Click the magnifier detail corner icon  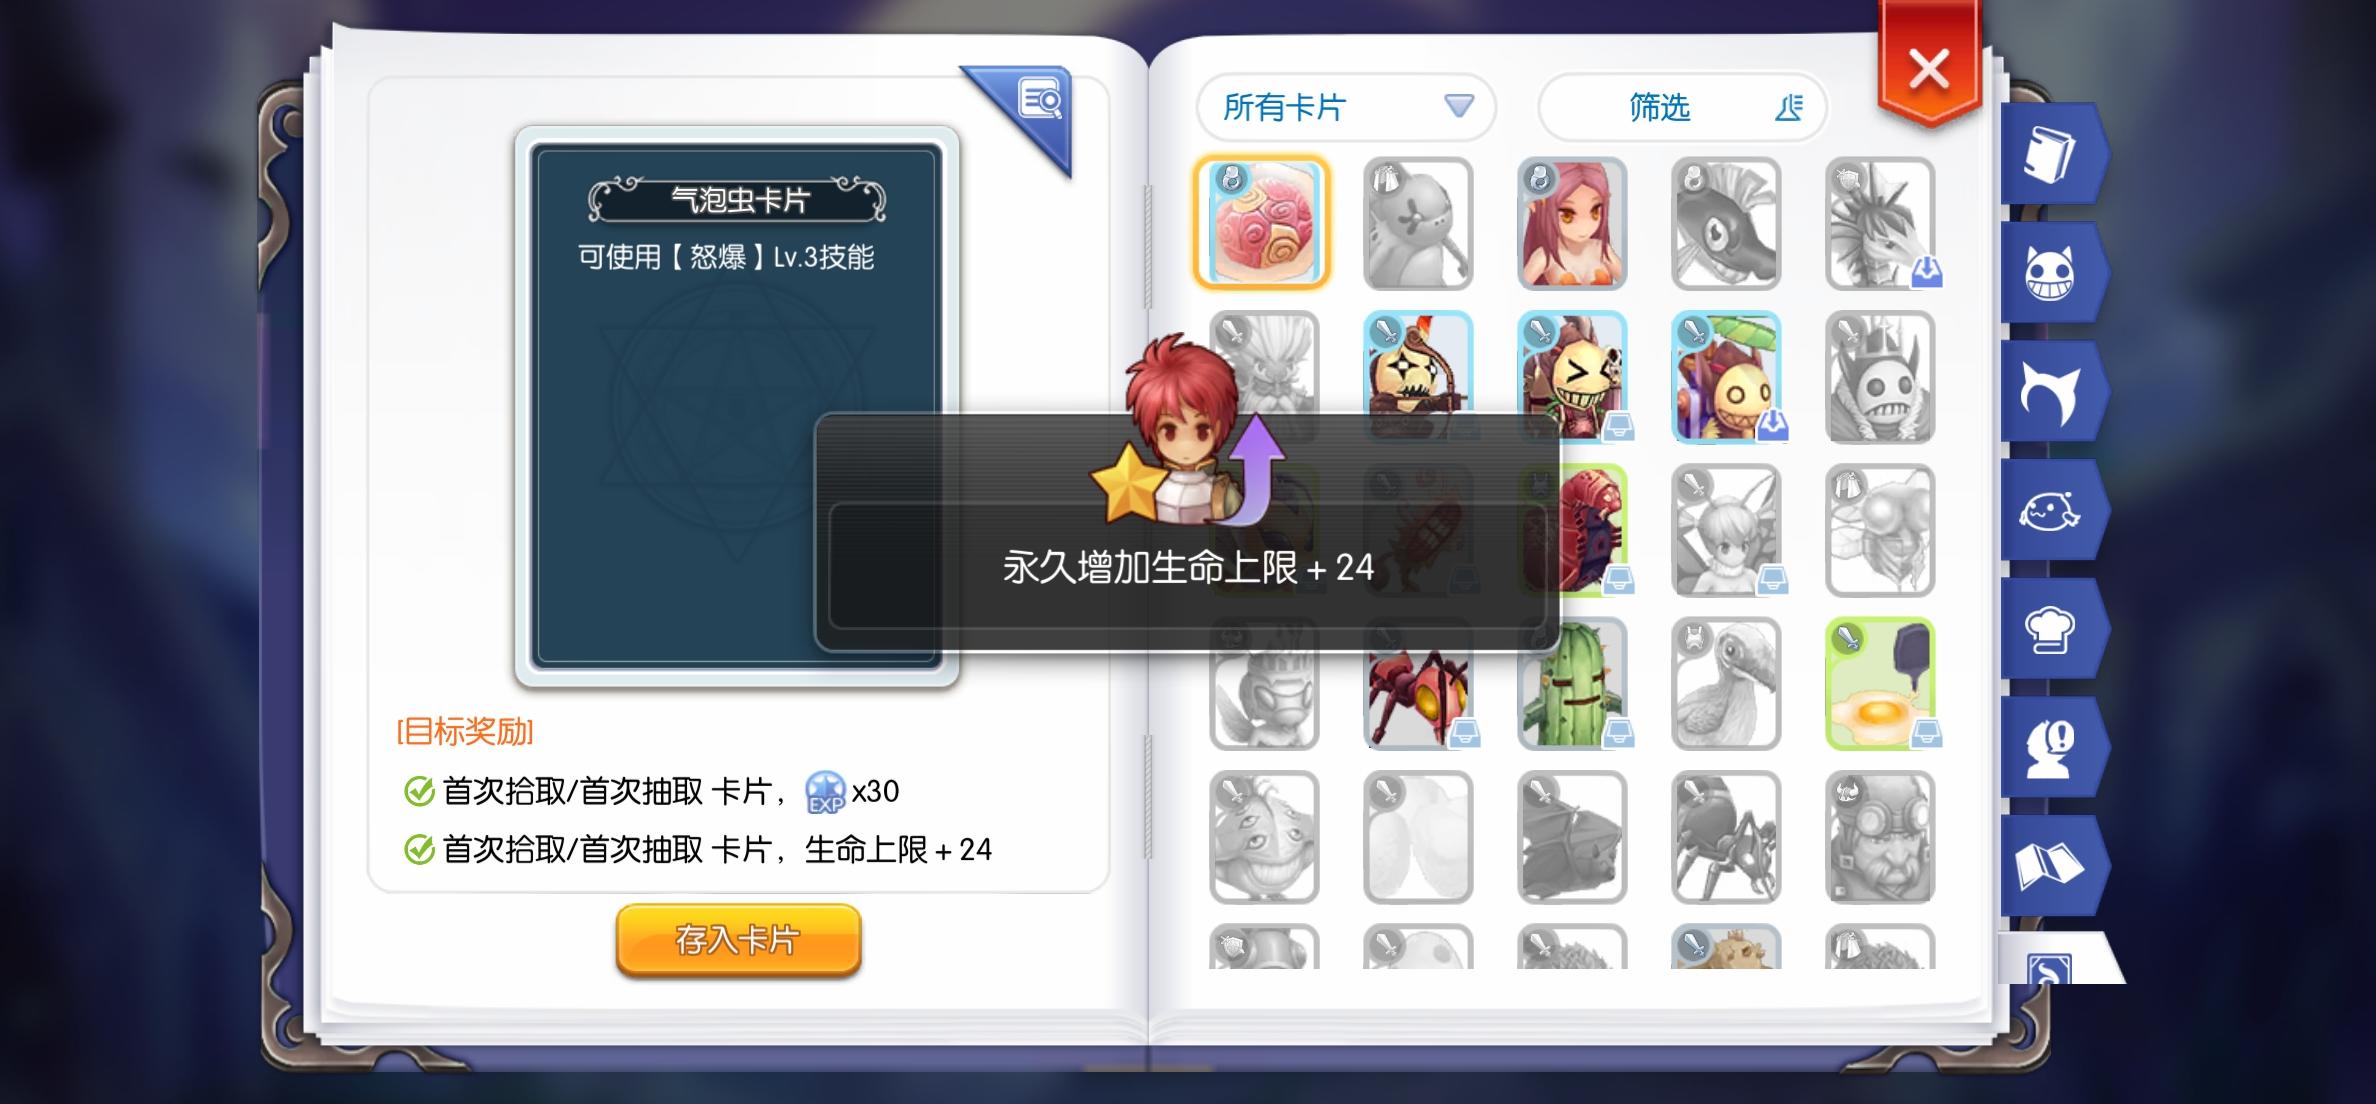click(1037, 105)
